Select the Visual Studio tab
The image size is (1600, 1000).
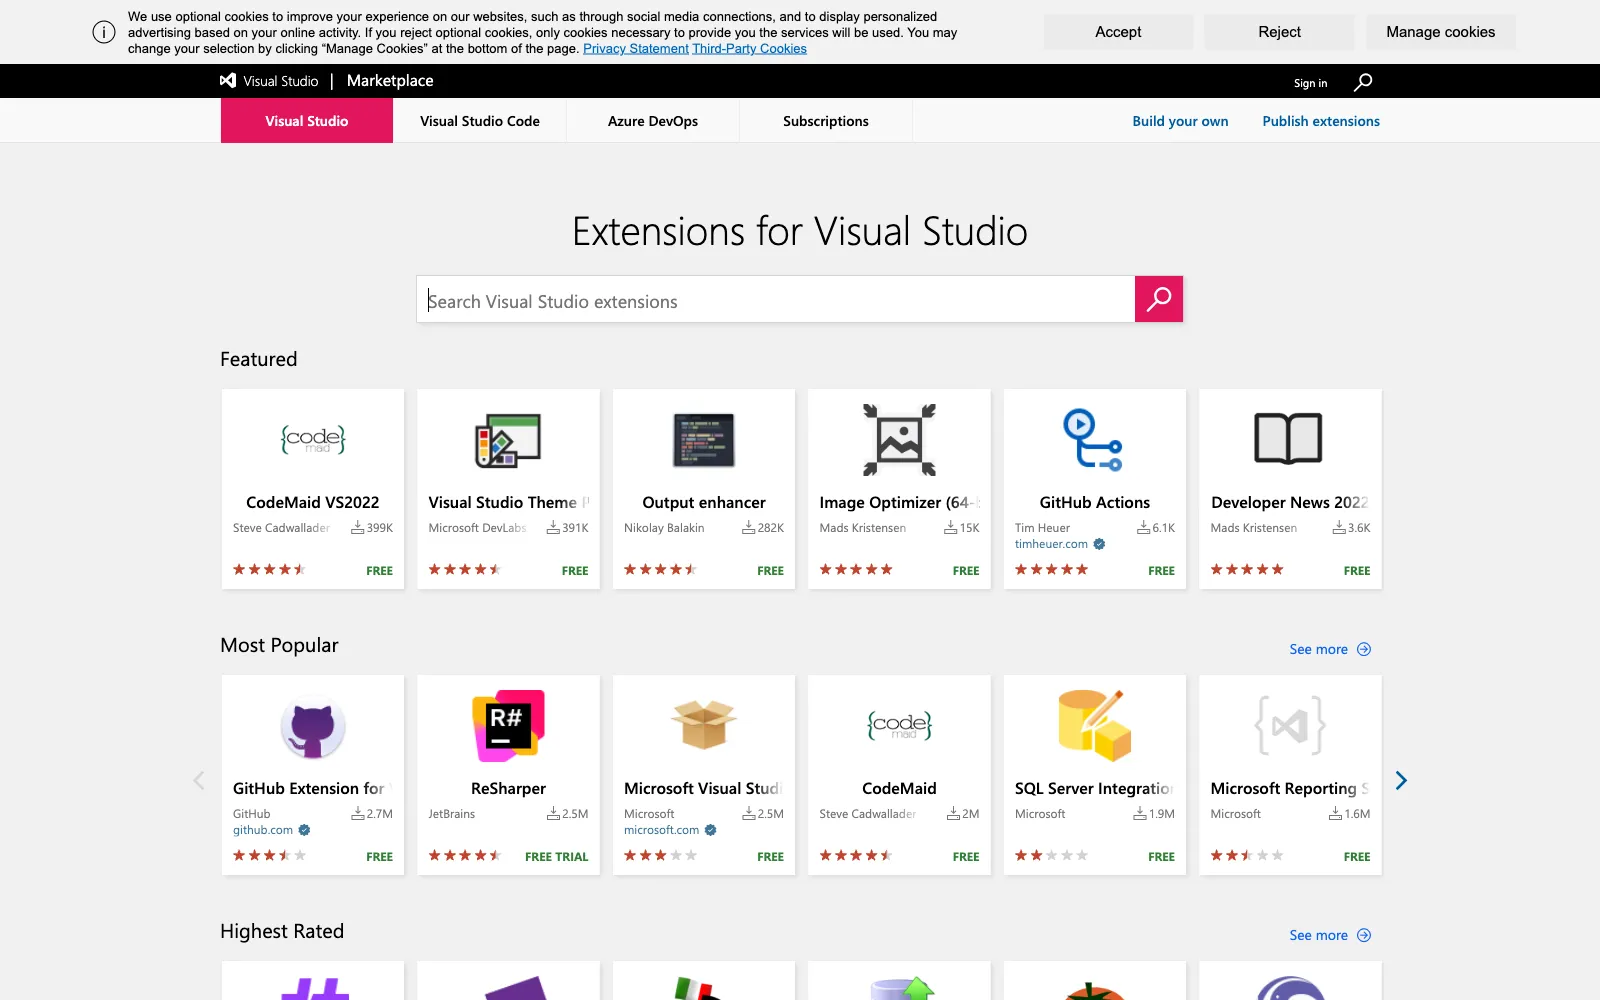tap(307, 121)
